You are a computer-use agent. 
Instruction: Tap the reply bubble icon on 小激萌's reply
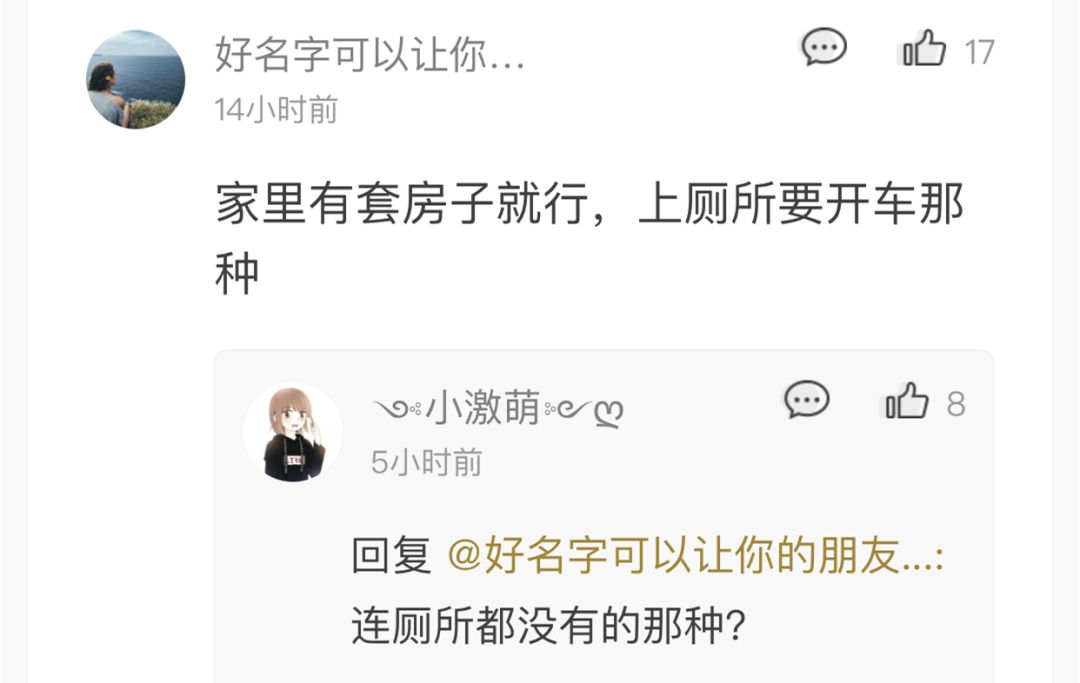tap(807, 399)
